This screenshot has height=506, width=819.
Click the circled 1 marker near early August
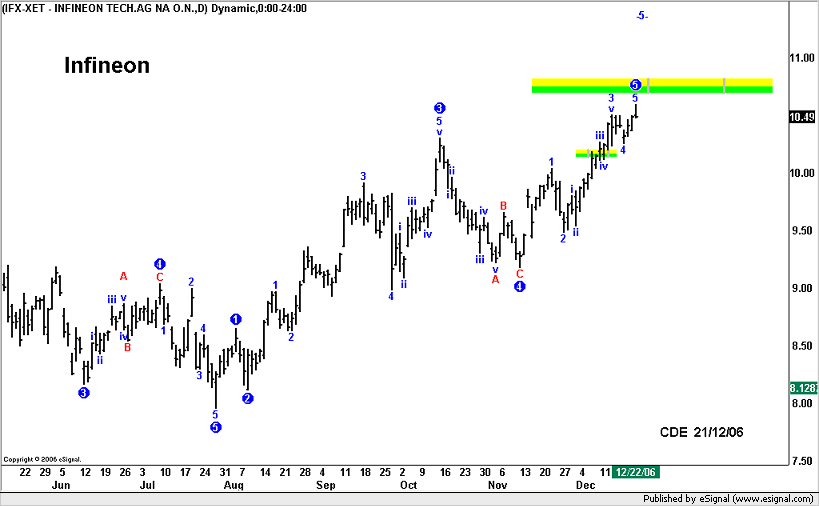(236, 320)
